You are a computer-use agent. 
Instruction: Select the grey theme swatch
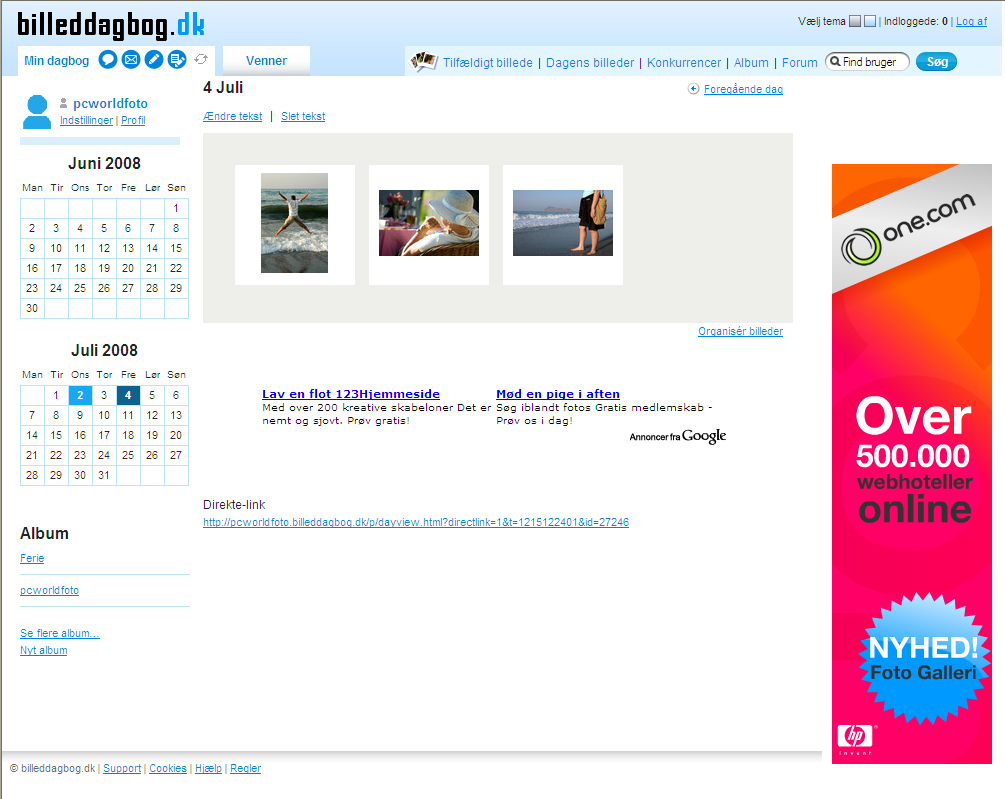coord(855,21)
